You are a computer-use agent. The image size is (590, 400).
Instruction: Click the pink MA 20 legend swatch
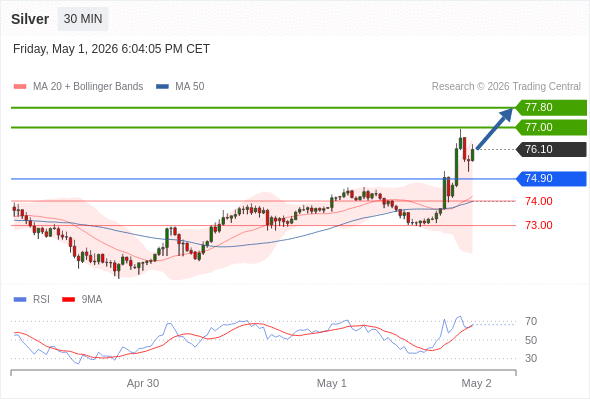click(20, 87)
